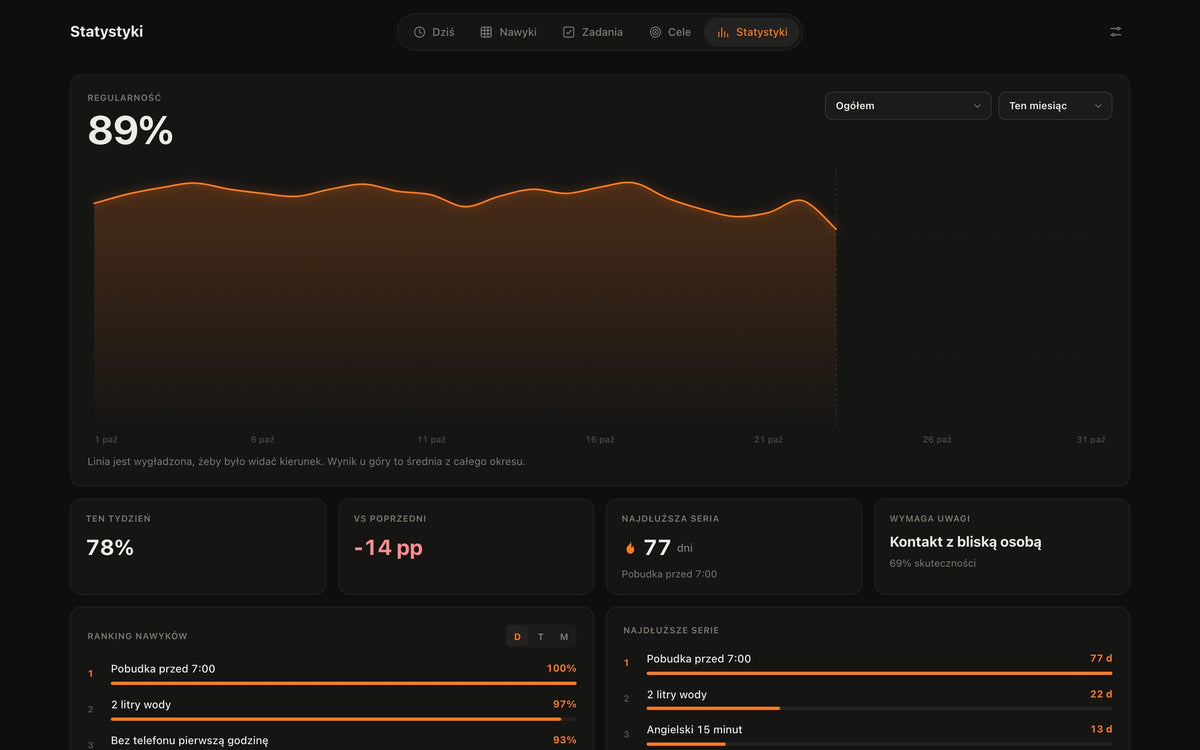
Task: Click the Pobudka przed 7:00 streak bar
Action: point(879,673)
